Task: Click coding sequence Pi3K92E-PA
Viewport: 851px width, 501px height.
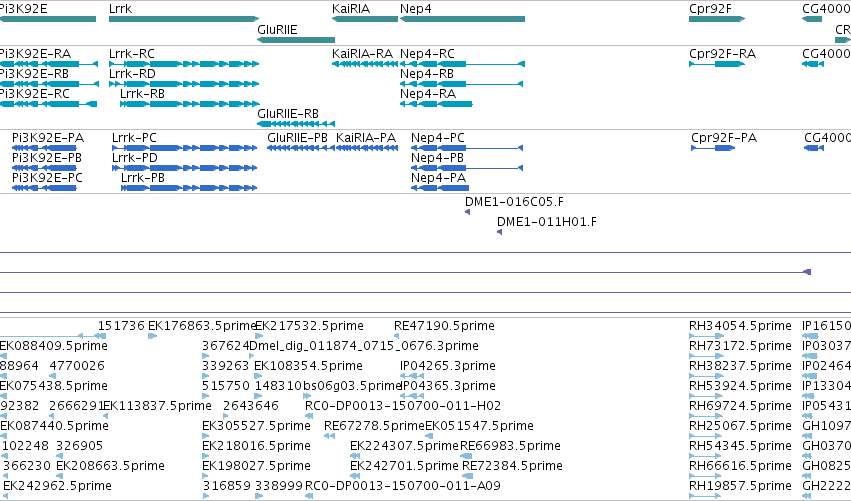Action: [x=44, y=148]
